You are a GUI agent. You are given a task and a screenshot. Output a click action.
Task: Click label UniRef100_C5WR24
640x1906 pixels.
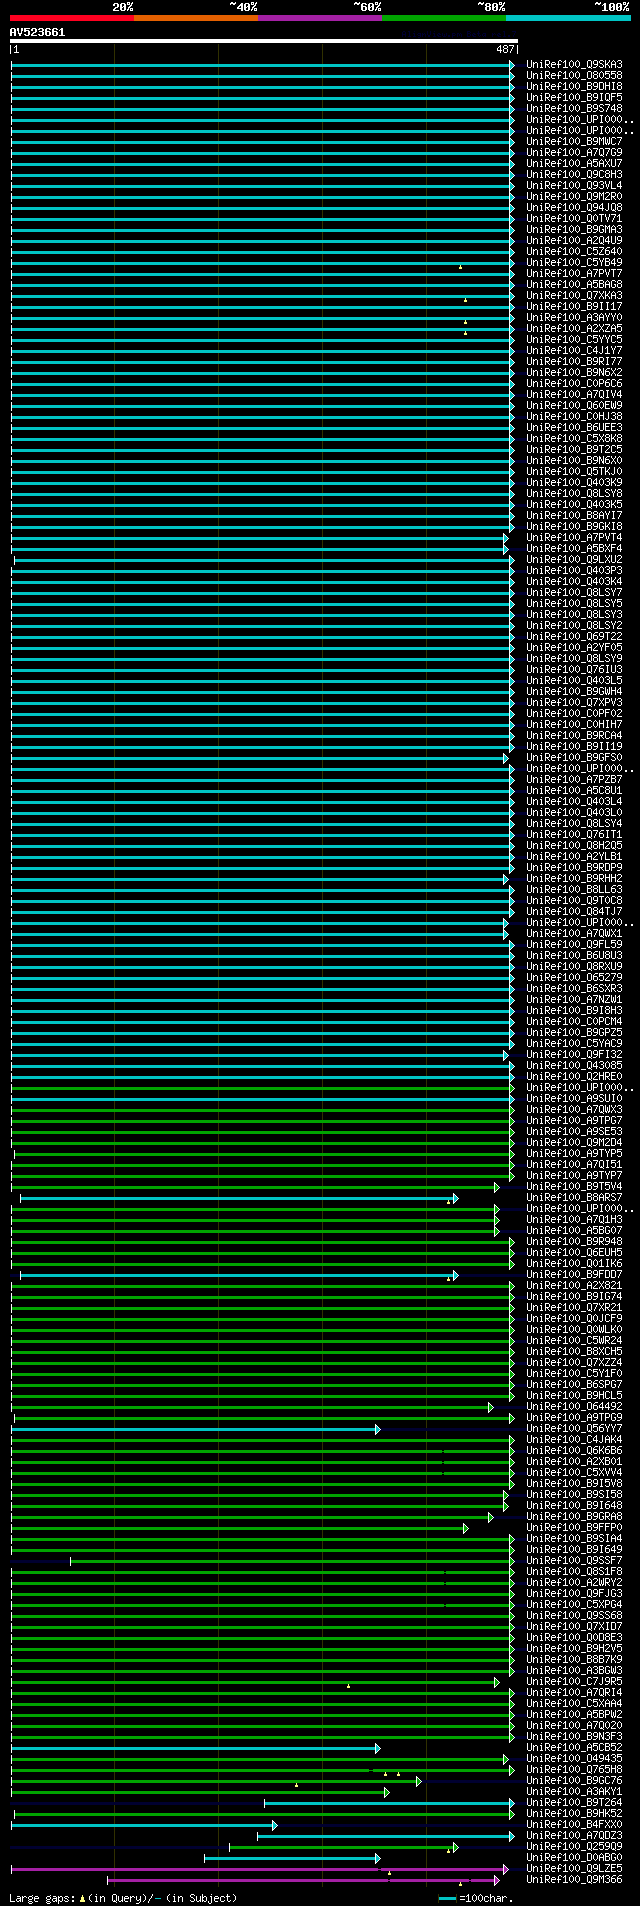(574, 1340)
